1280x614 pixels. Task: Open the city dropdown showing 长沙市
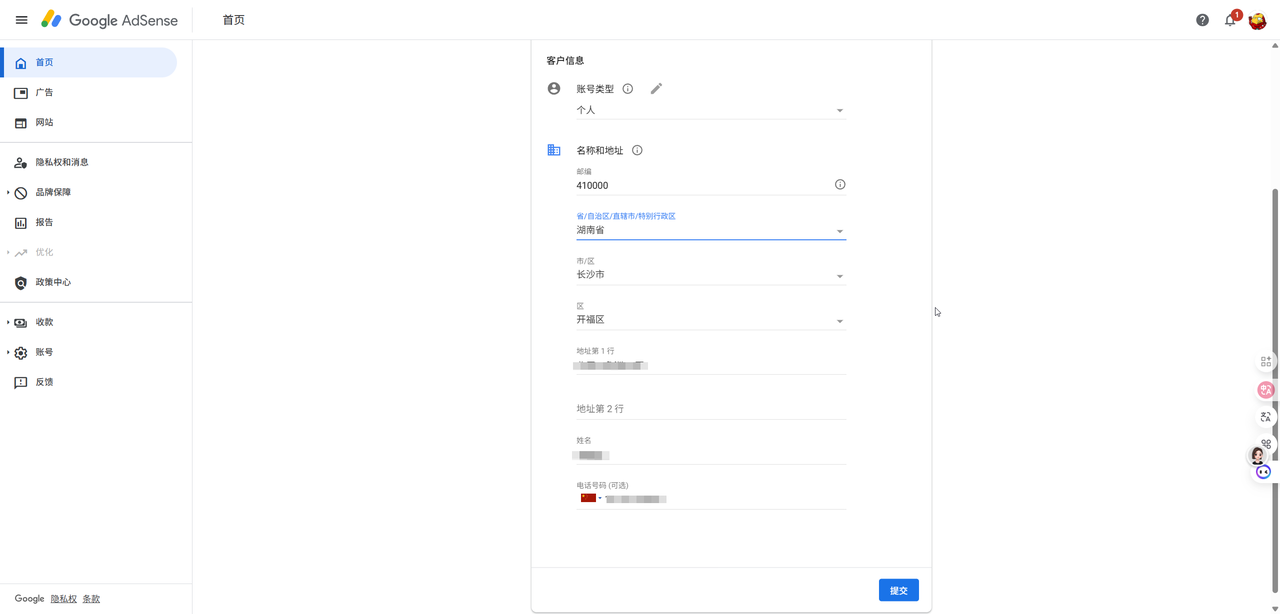tap(710, 275)
